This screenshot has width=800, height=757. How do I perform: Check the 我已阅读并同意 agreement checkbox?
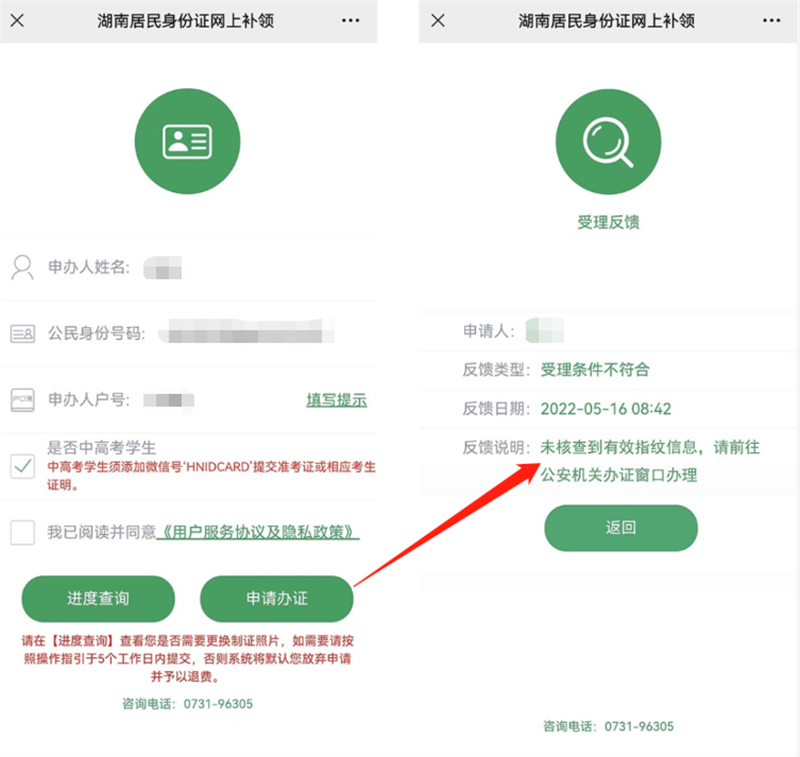pos(23,533)
